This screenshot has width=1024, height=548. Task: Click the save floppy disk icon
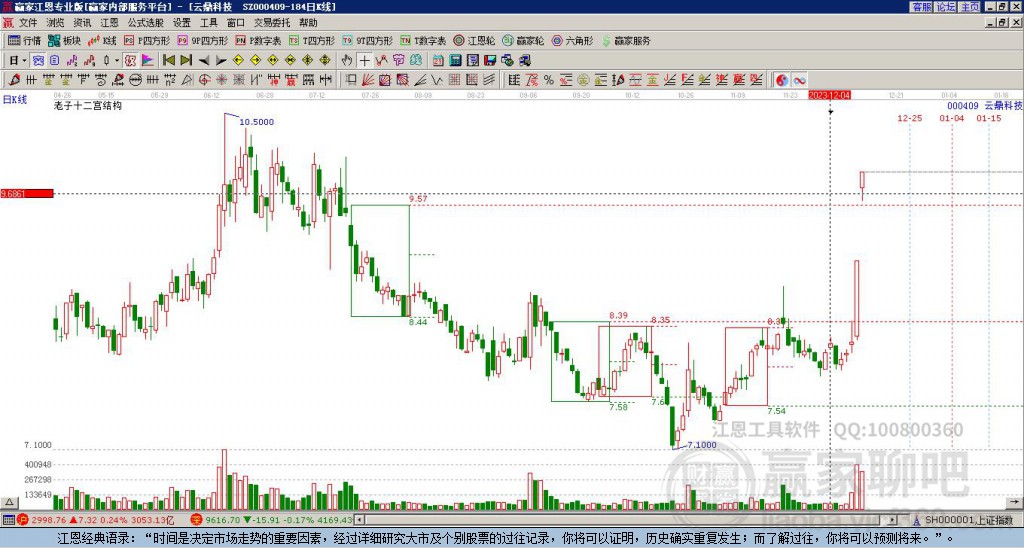[x=490, y=61]
